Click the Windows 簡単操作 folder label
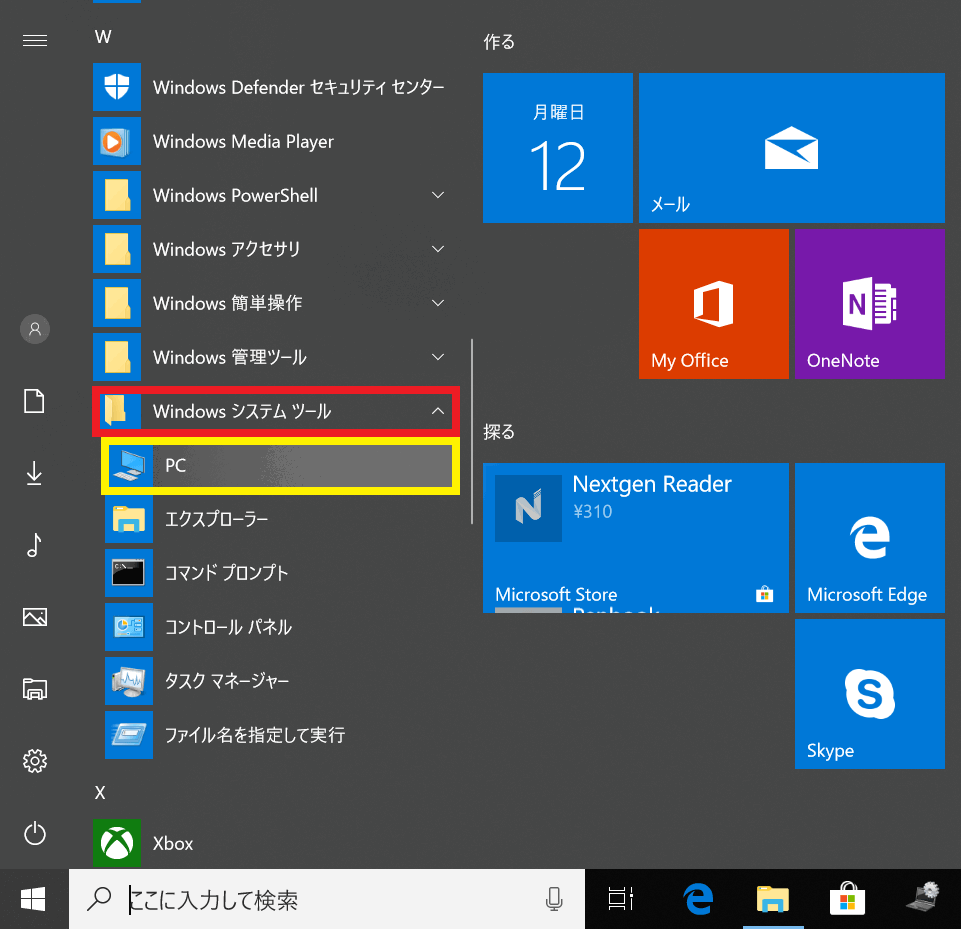Image resolution: width=961 pixels, height=929 pixels. click(227, 303)
